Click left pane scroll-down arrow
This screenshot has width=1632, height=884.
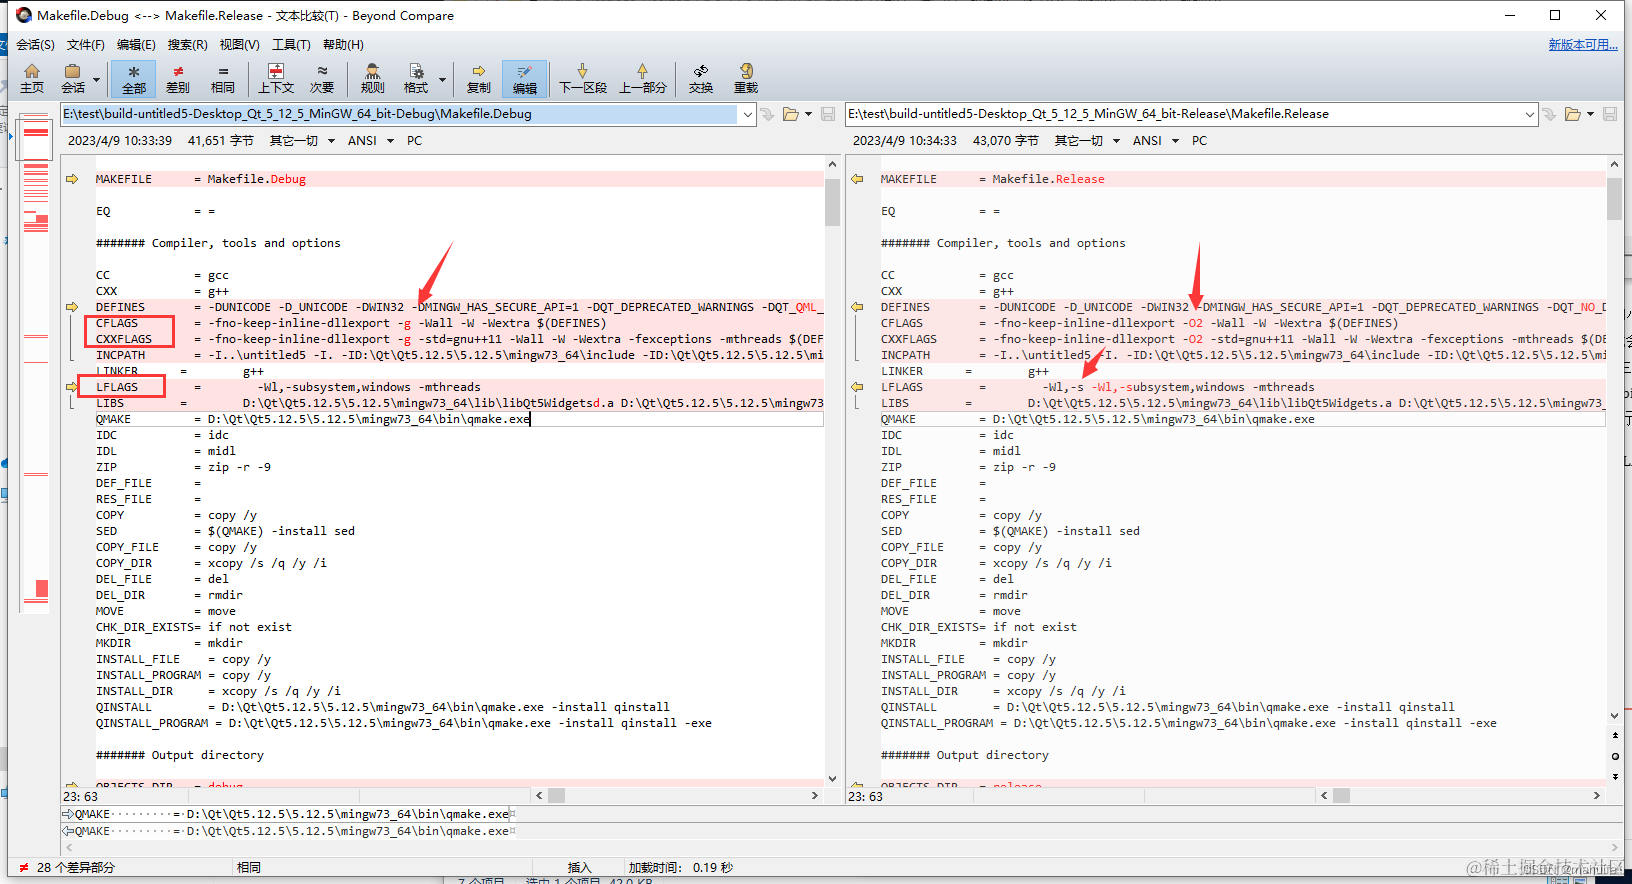point(832,779)
